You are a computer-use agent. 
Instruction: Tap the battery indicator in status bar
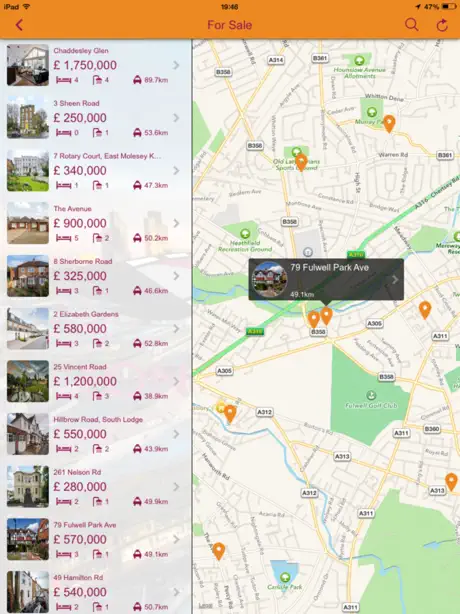point(448,7)
